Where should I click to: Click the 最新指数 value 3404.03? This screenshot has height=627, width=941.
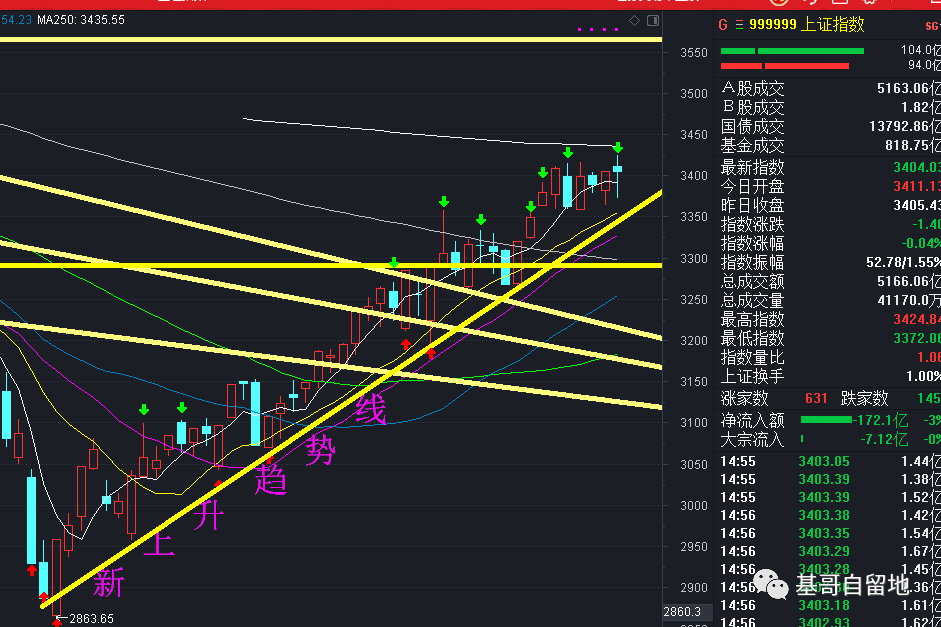click(916, 167)
